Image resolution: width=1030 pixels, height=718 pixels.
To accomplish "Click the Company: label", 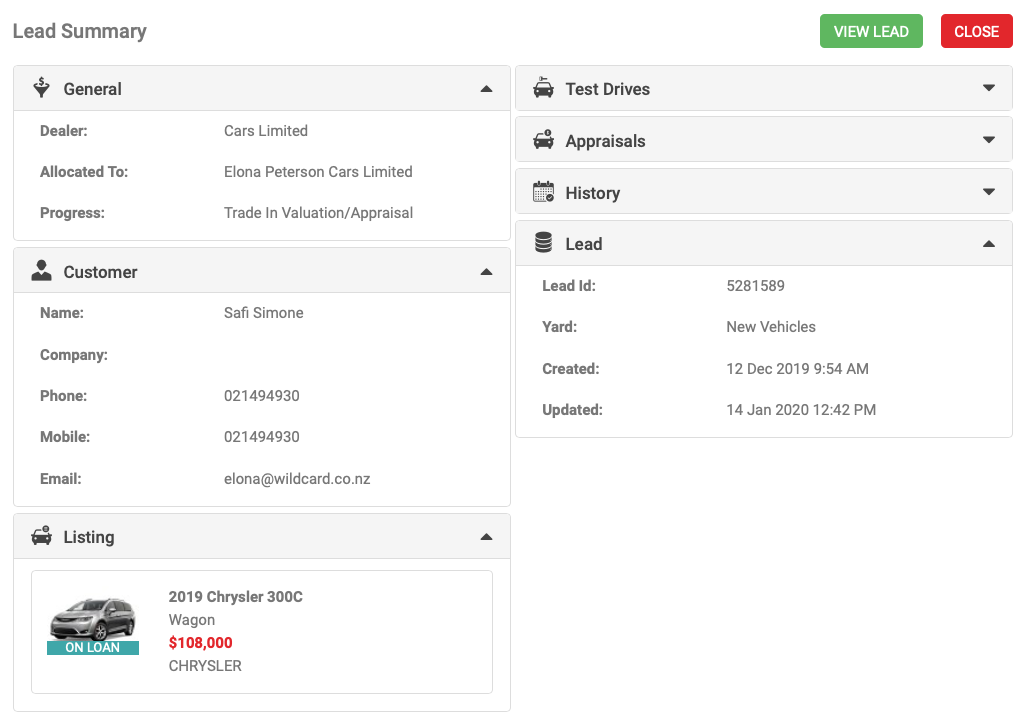I will pos(74,355).
